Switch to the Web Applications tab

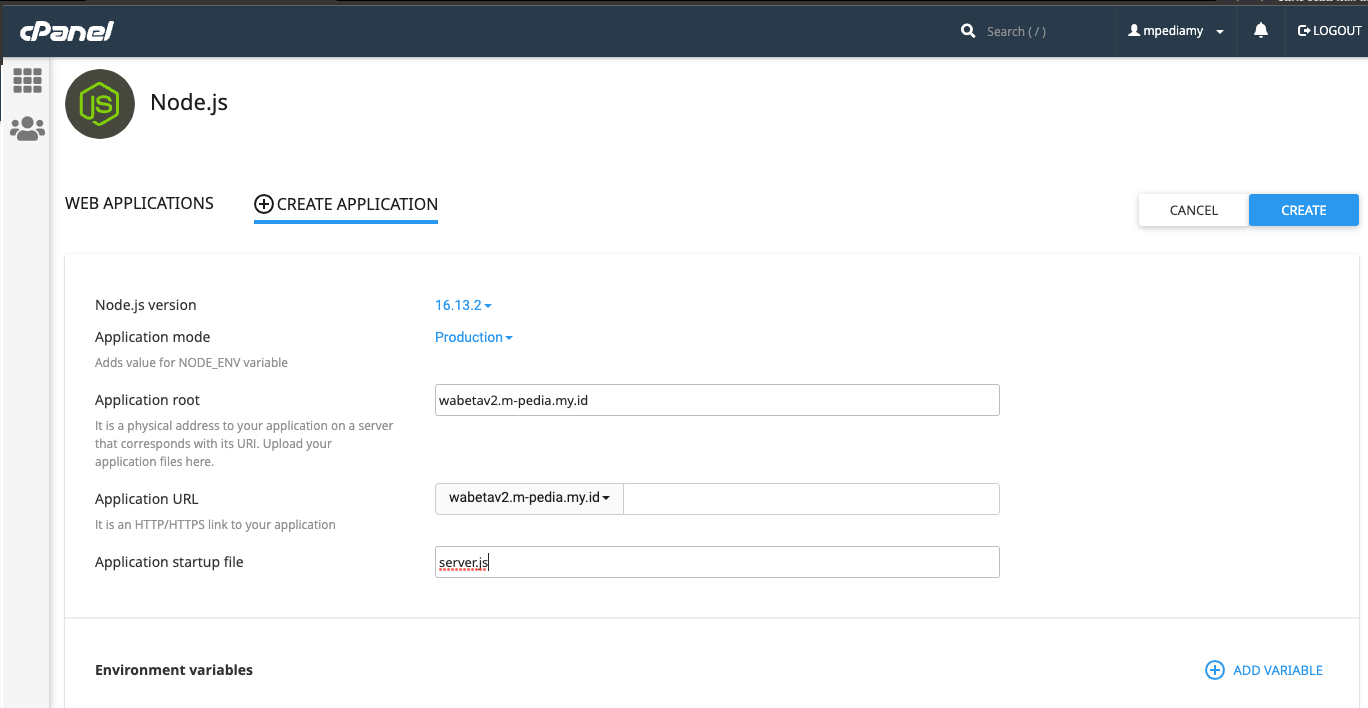pyautogui.click(x=139, y=203)
